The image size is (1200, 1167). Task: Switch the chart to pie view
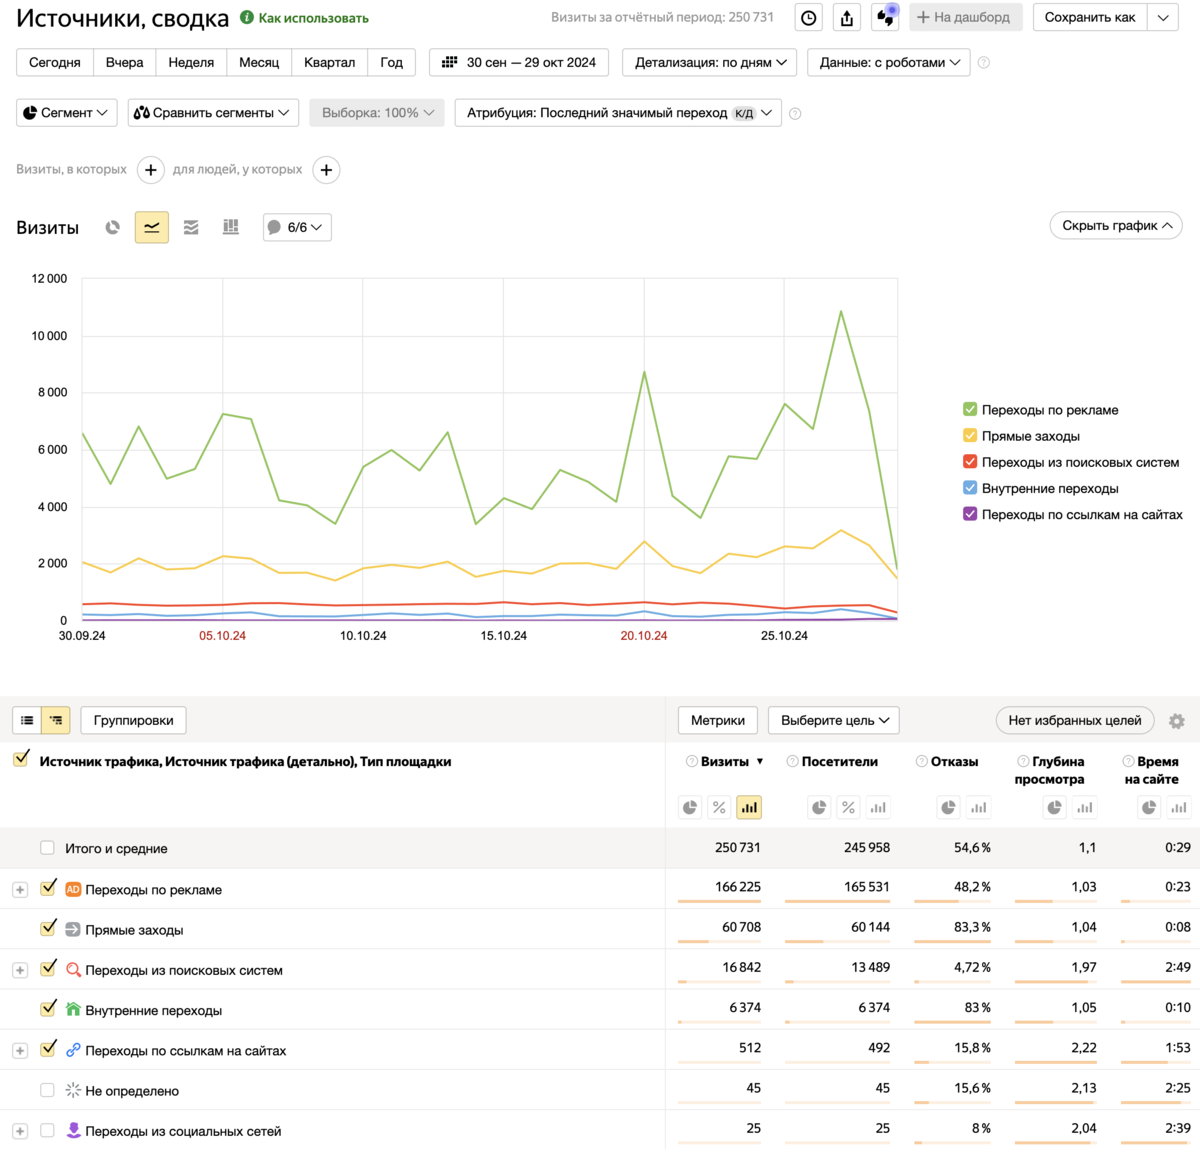[113, 228]
